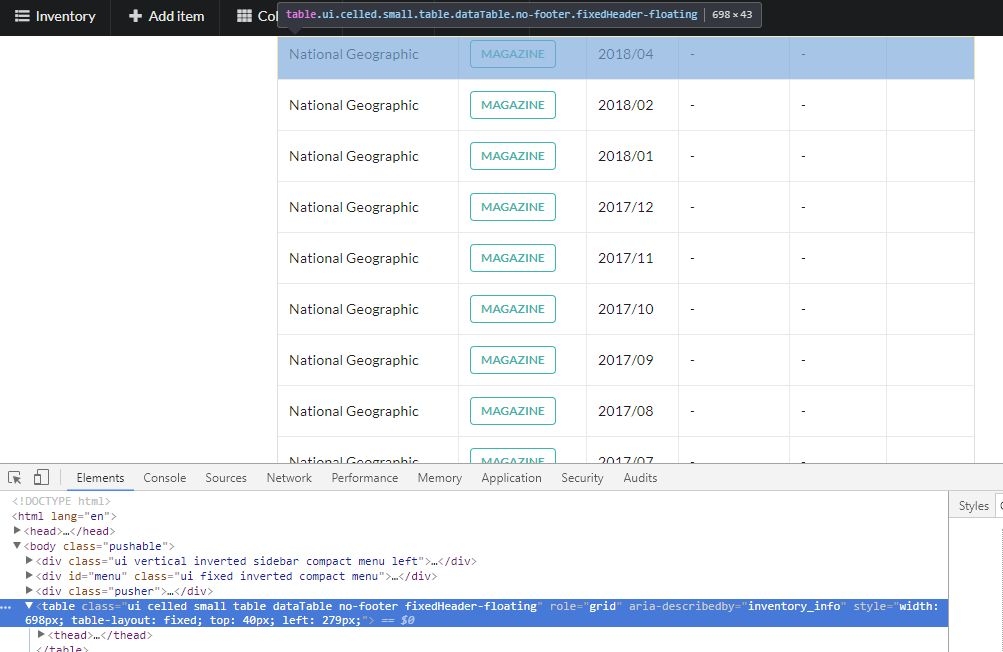1003x652 pixels.
Task: Click National Geographic in the 2017/09 row
Action: (x=354, y=360)
